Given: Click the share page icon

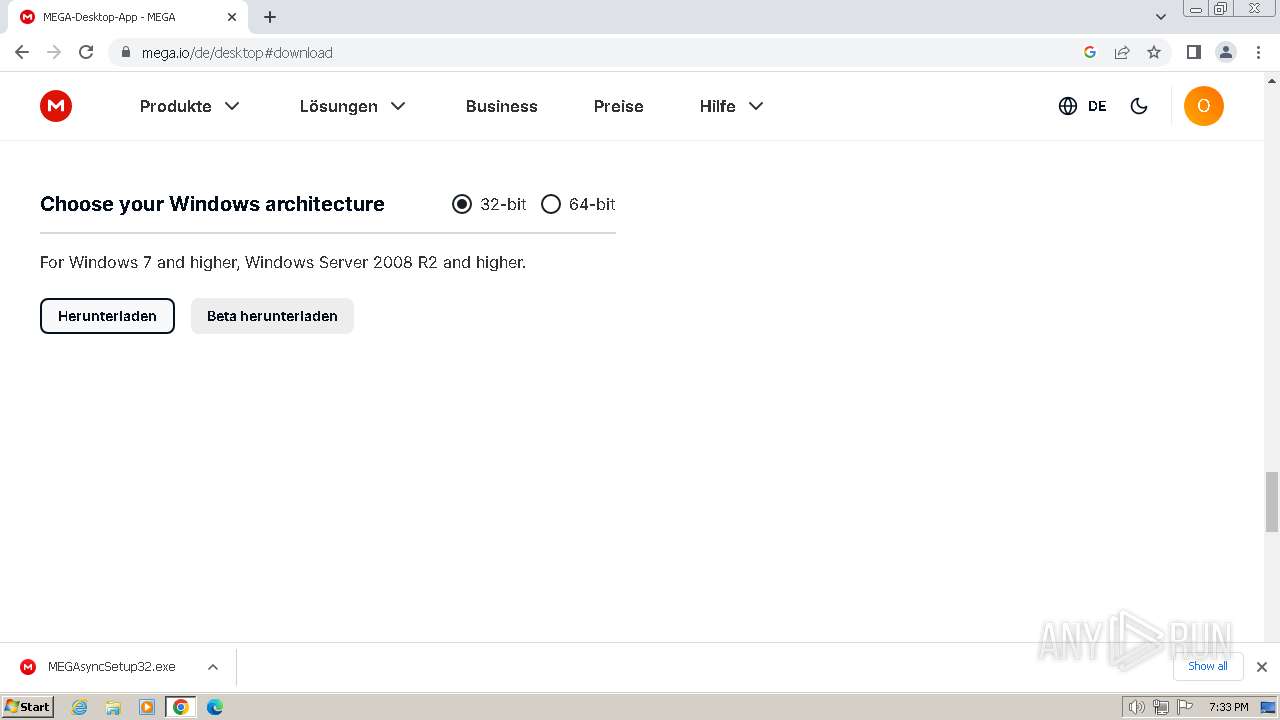Looking at the screenshot, I should point(1122,52).
